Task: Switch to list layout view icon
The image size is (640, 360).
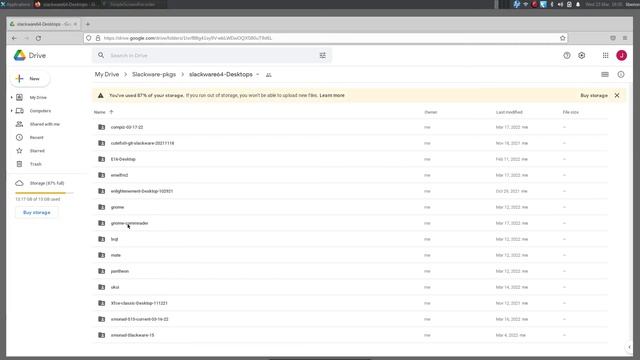Action: pyautogui.click(x=605, y=75)
